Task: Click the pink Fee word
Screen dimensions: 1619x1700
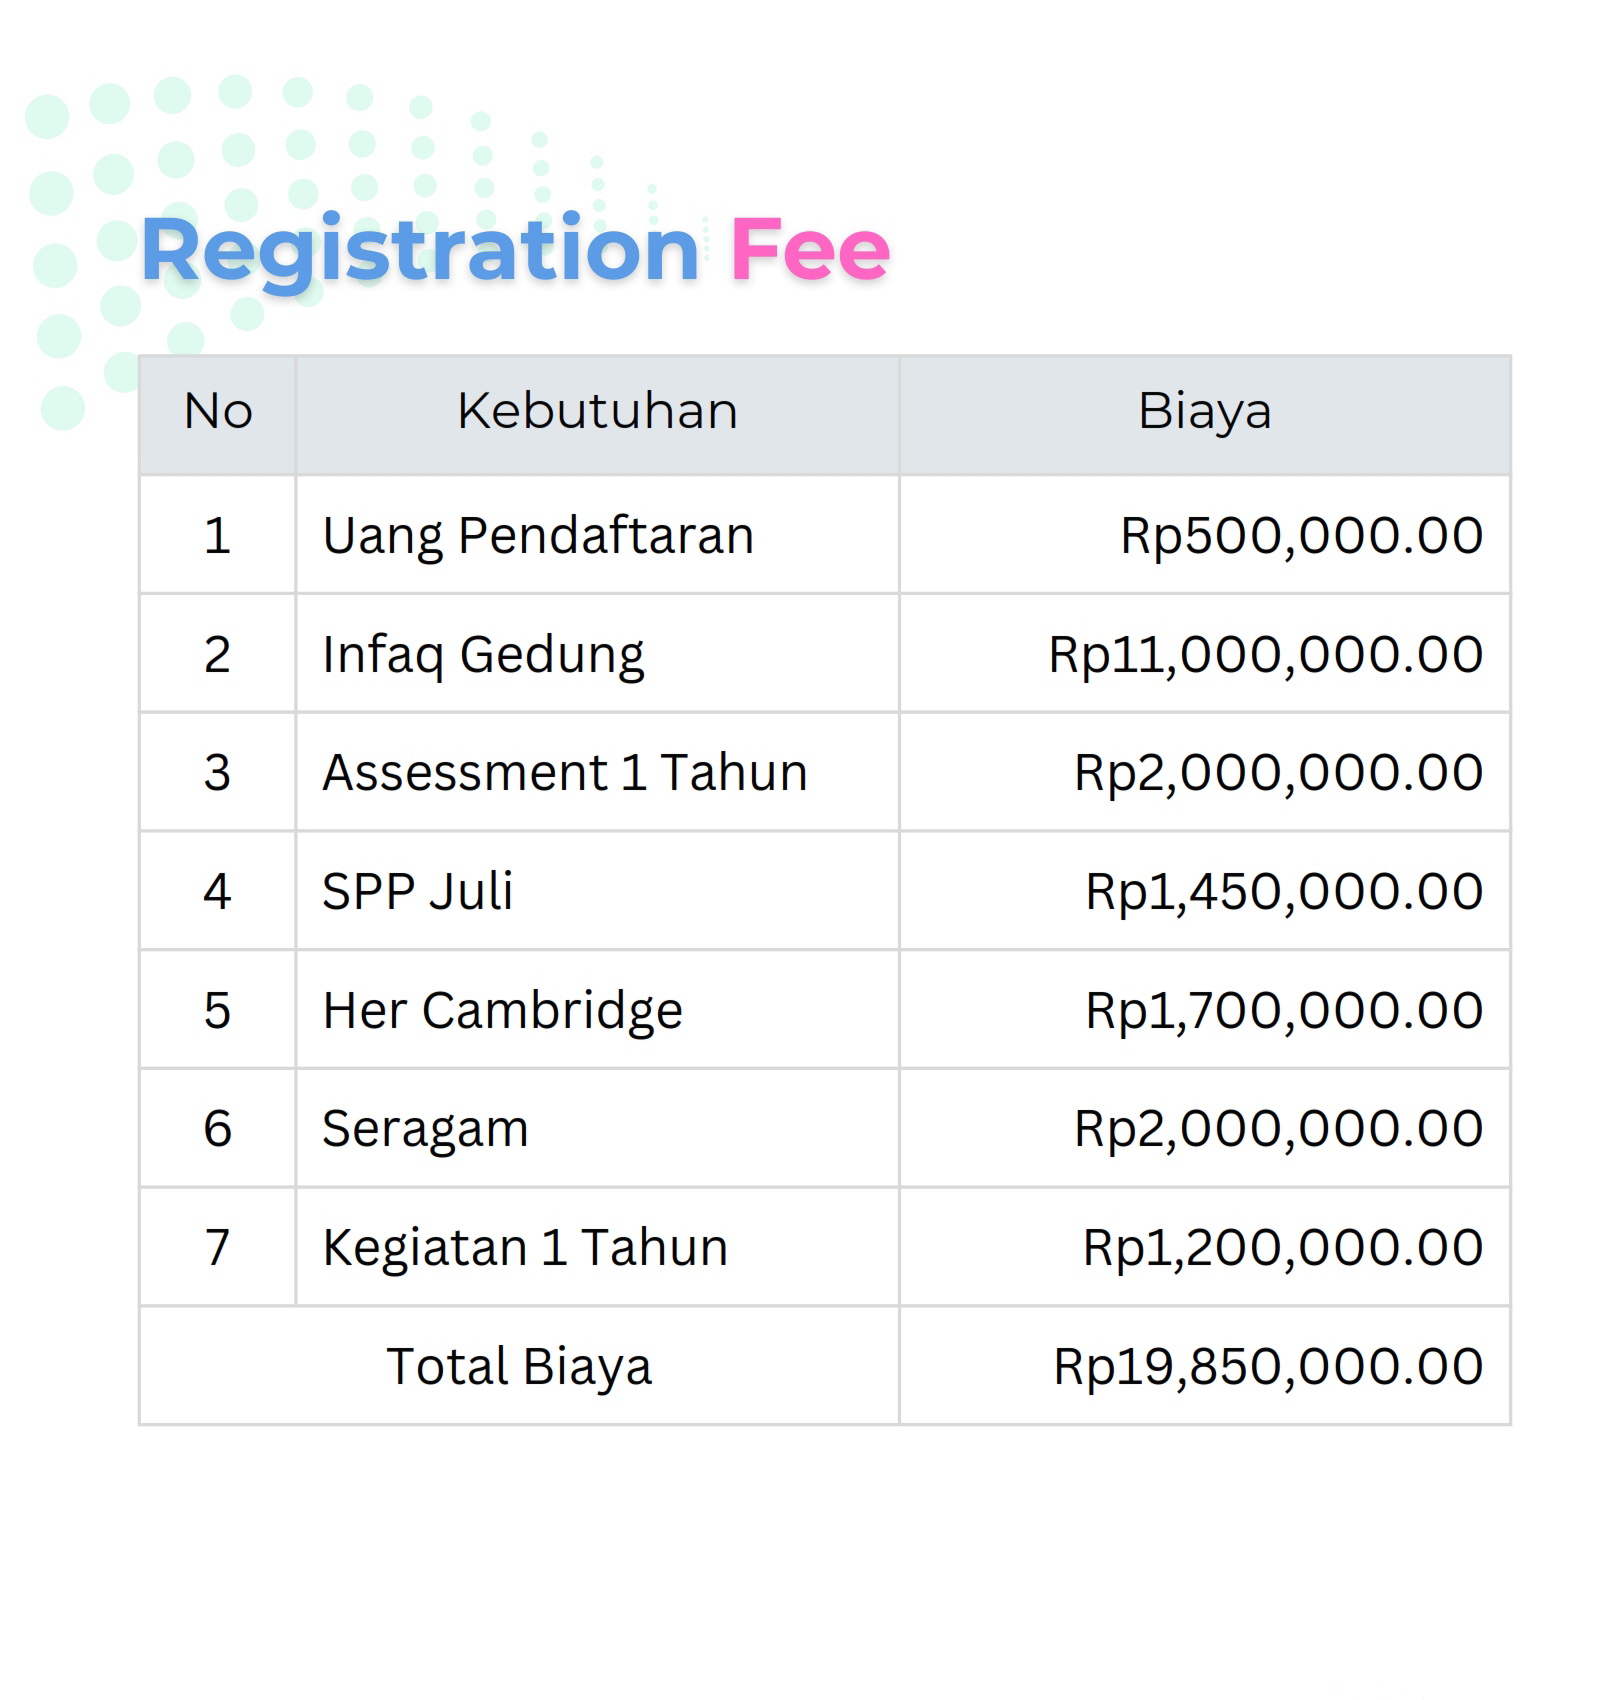Action: click(809, 250)
